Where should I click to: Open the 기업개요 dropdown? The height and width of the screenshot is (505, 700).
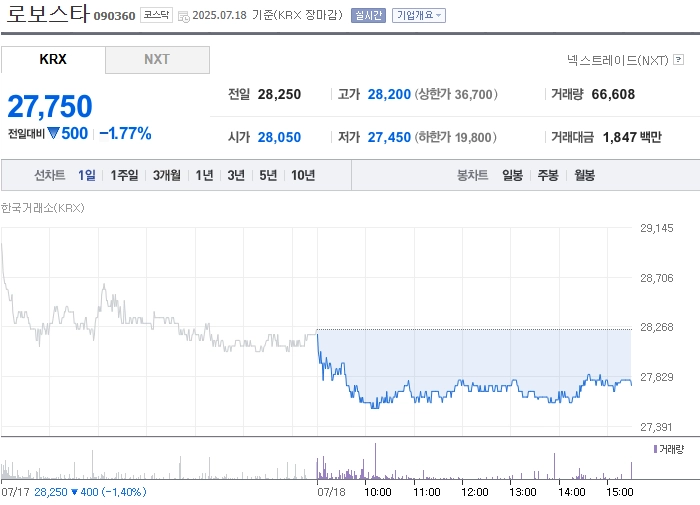tap(419, 15)
